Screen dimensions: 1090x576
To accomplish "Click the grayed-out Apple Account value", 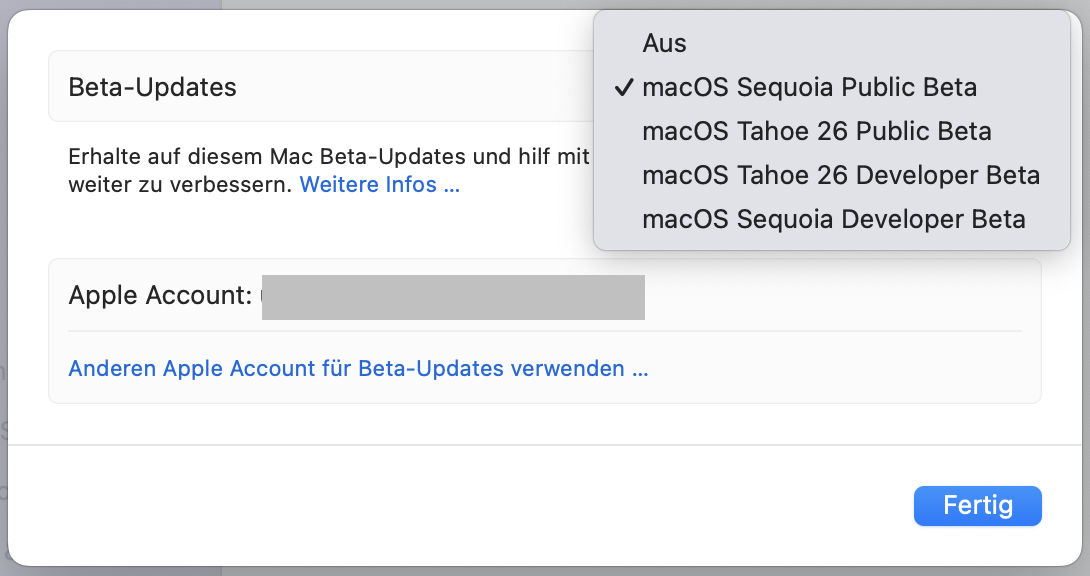I will [x=453, y=297].
